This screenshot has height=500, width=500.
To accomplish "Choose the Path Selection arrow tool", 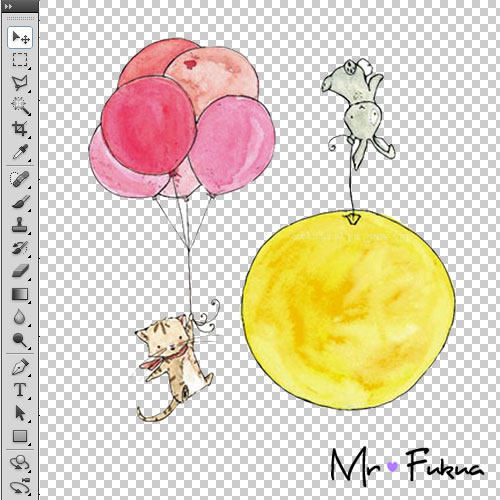I will pos(20,413).
